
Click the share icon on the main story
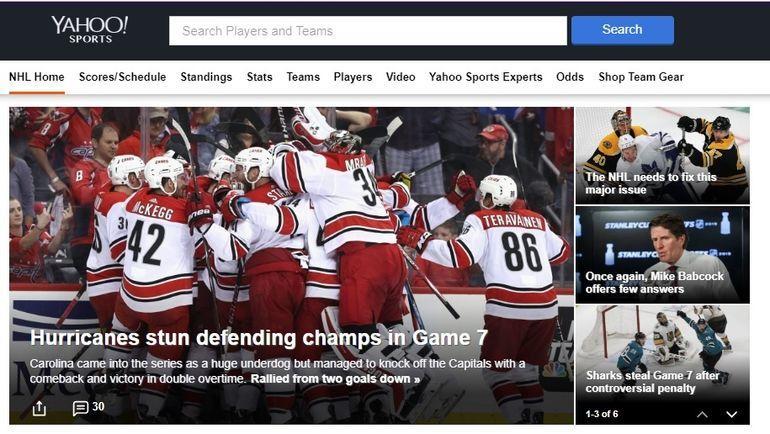pyautogui.click(x=39, y=408)
